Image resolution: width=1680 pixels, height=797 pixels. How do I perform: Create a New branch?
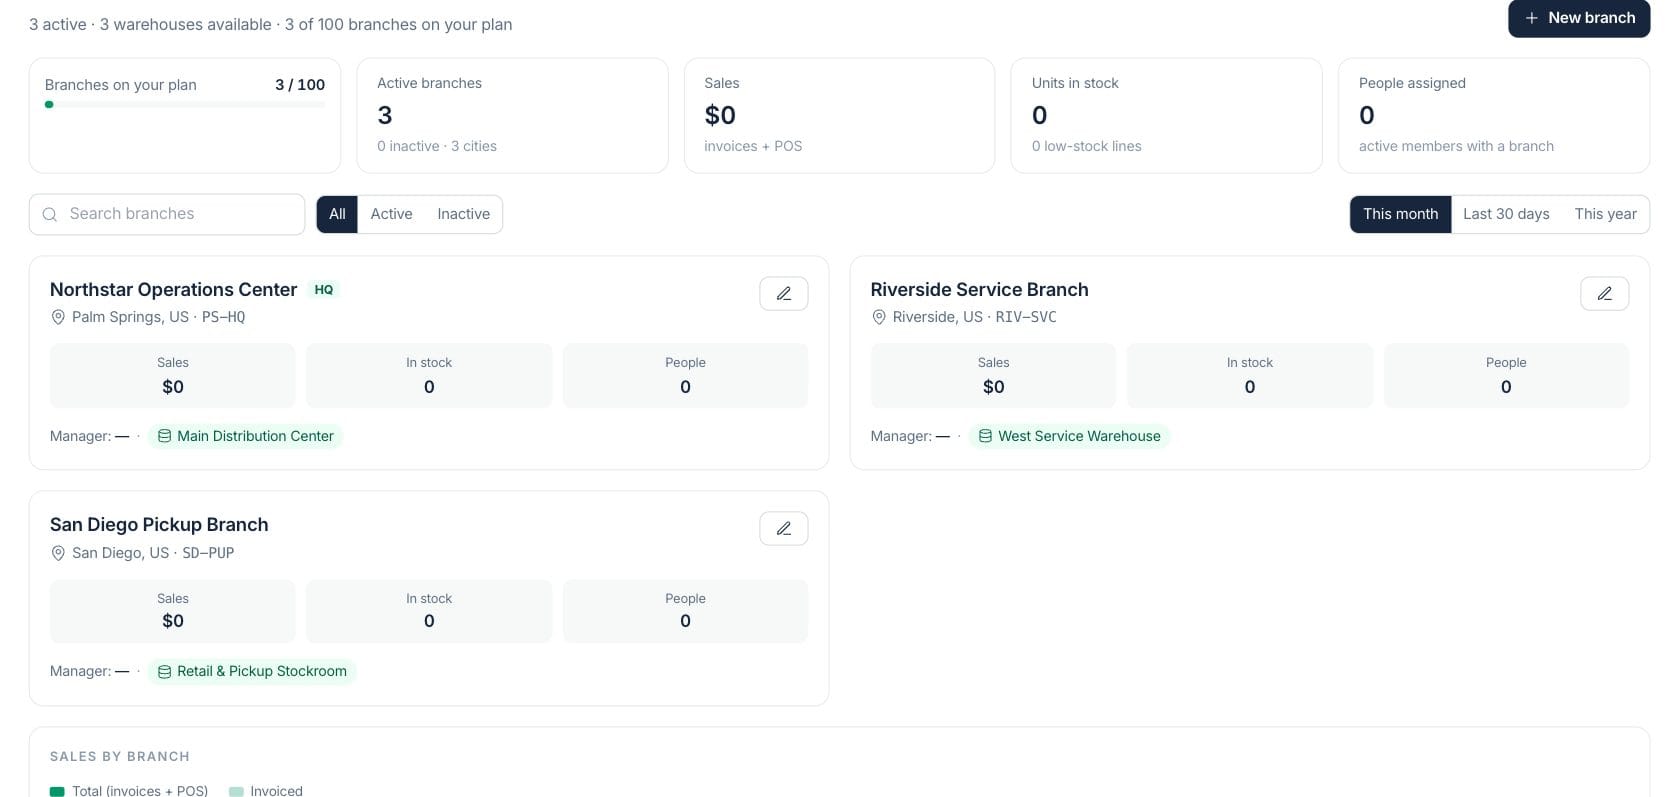coord(1579,18)
